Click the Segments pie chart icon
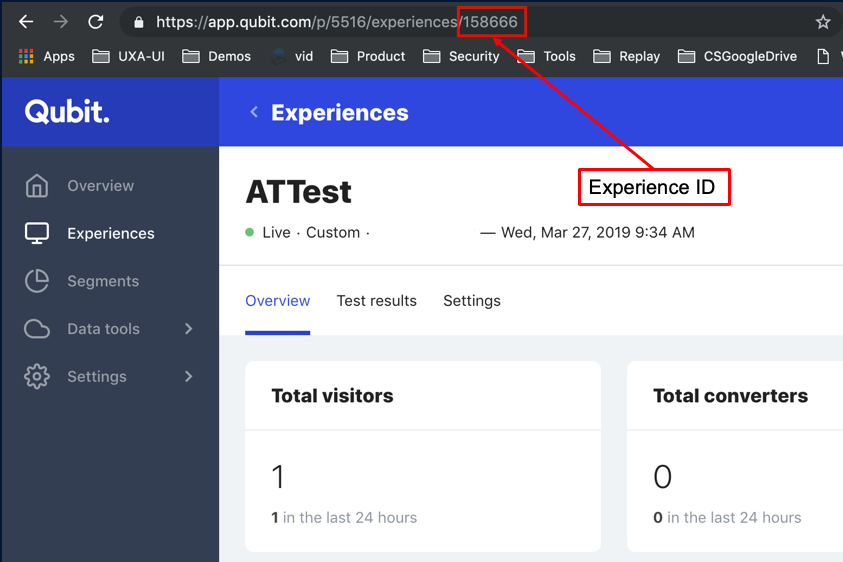This screenshot has width=843, height=562. tap(37, 281)
